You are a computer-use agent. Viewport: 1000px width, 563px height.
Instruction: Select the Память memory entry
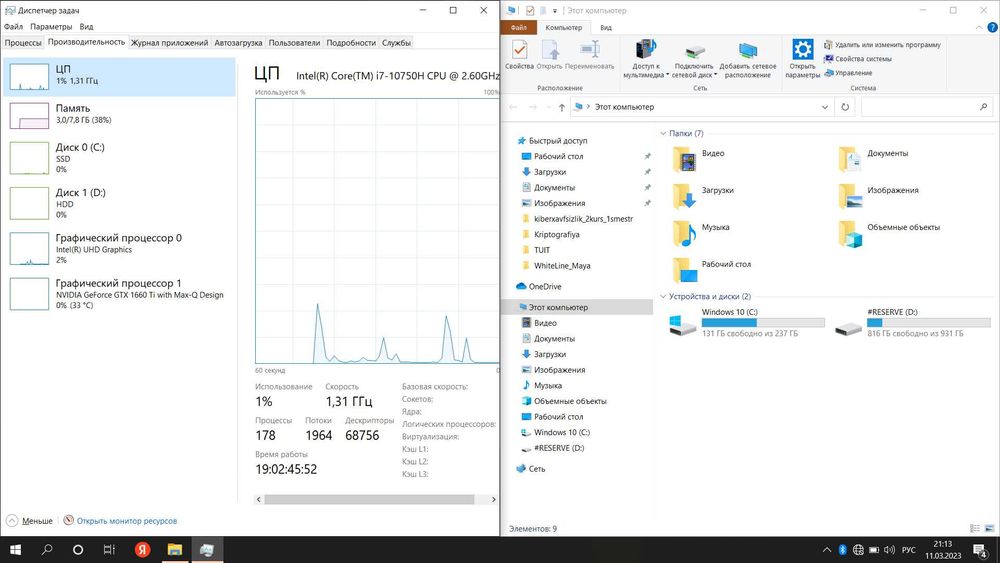(119, 115)
